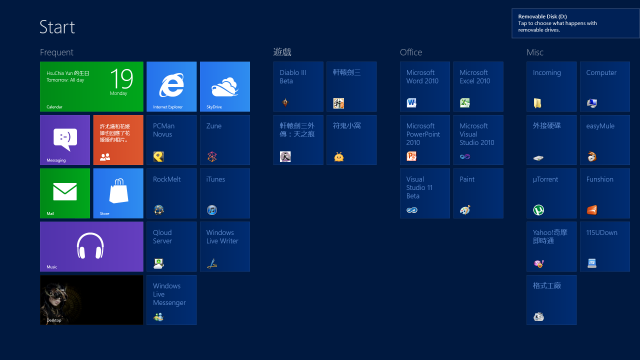Launch the Yahoo!奇摩即時通 tile
The image size is (640, 360).
coord(551,247)
